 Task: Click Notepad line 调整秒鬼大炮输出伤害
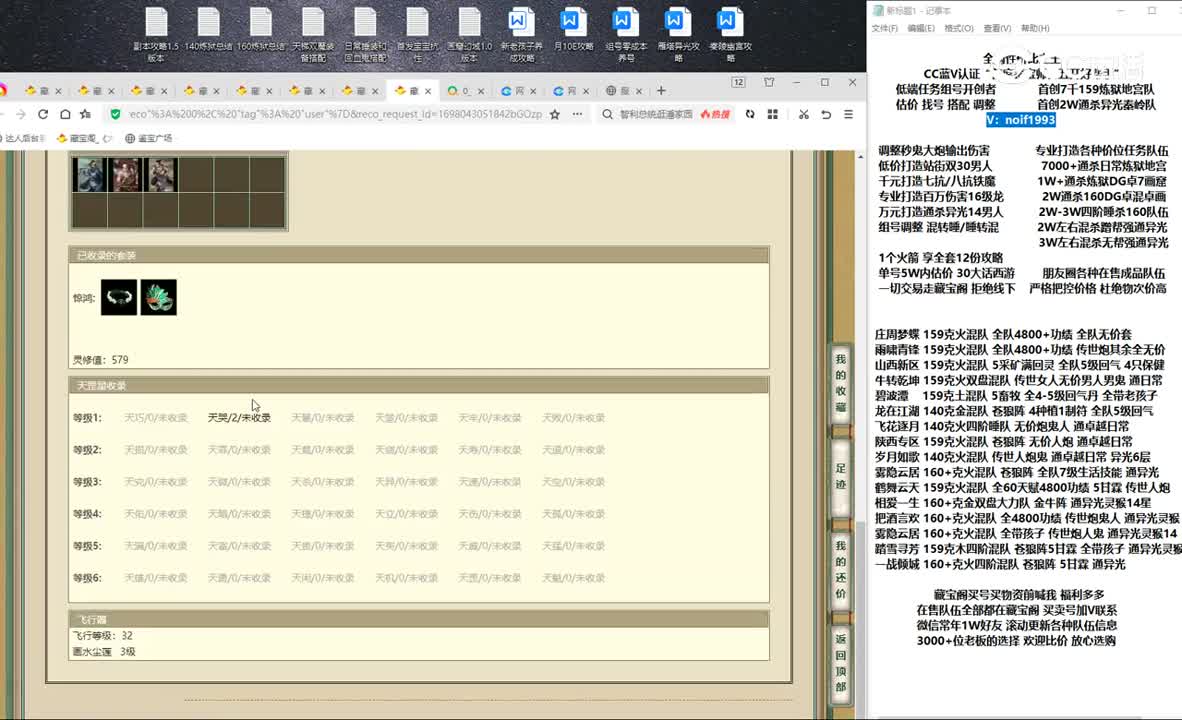[934, 150]
